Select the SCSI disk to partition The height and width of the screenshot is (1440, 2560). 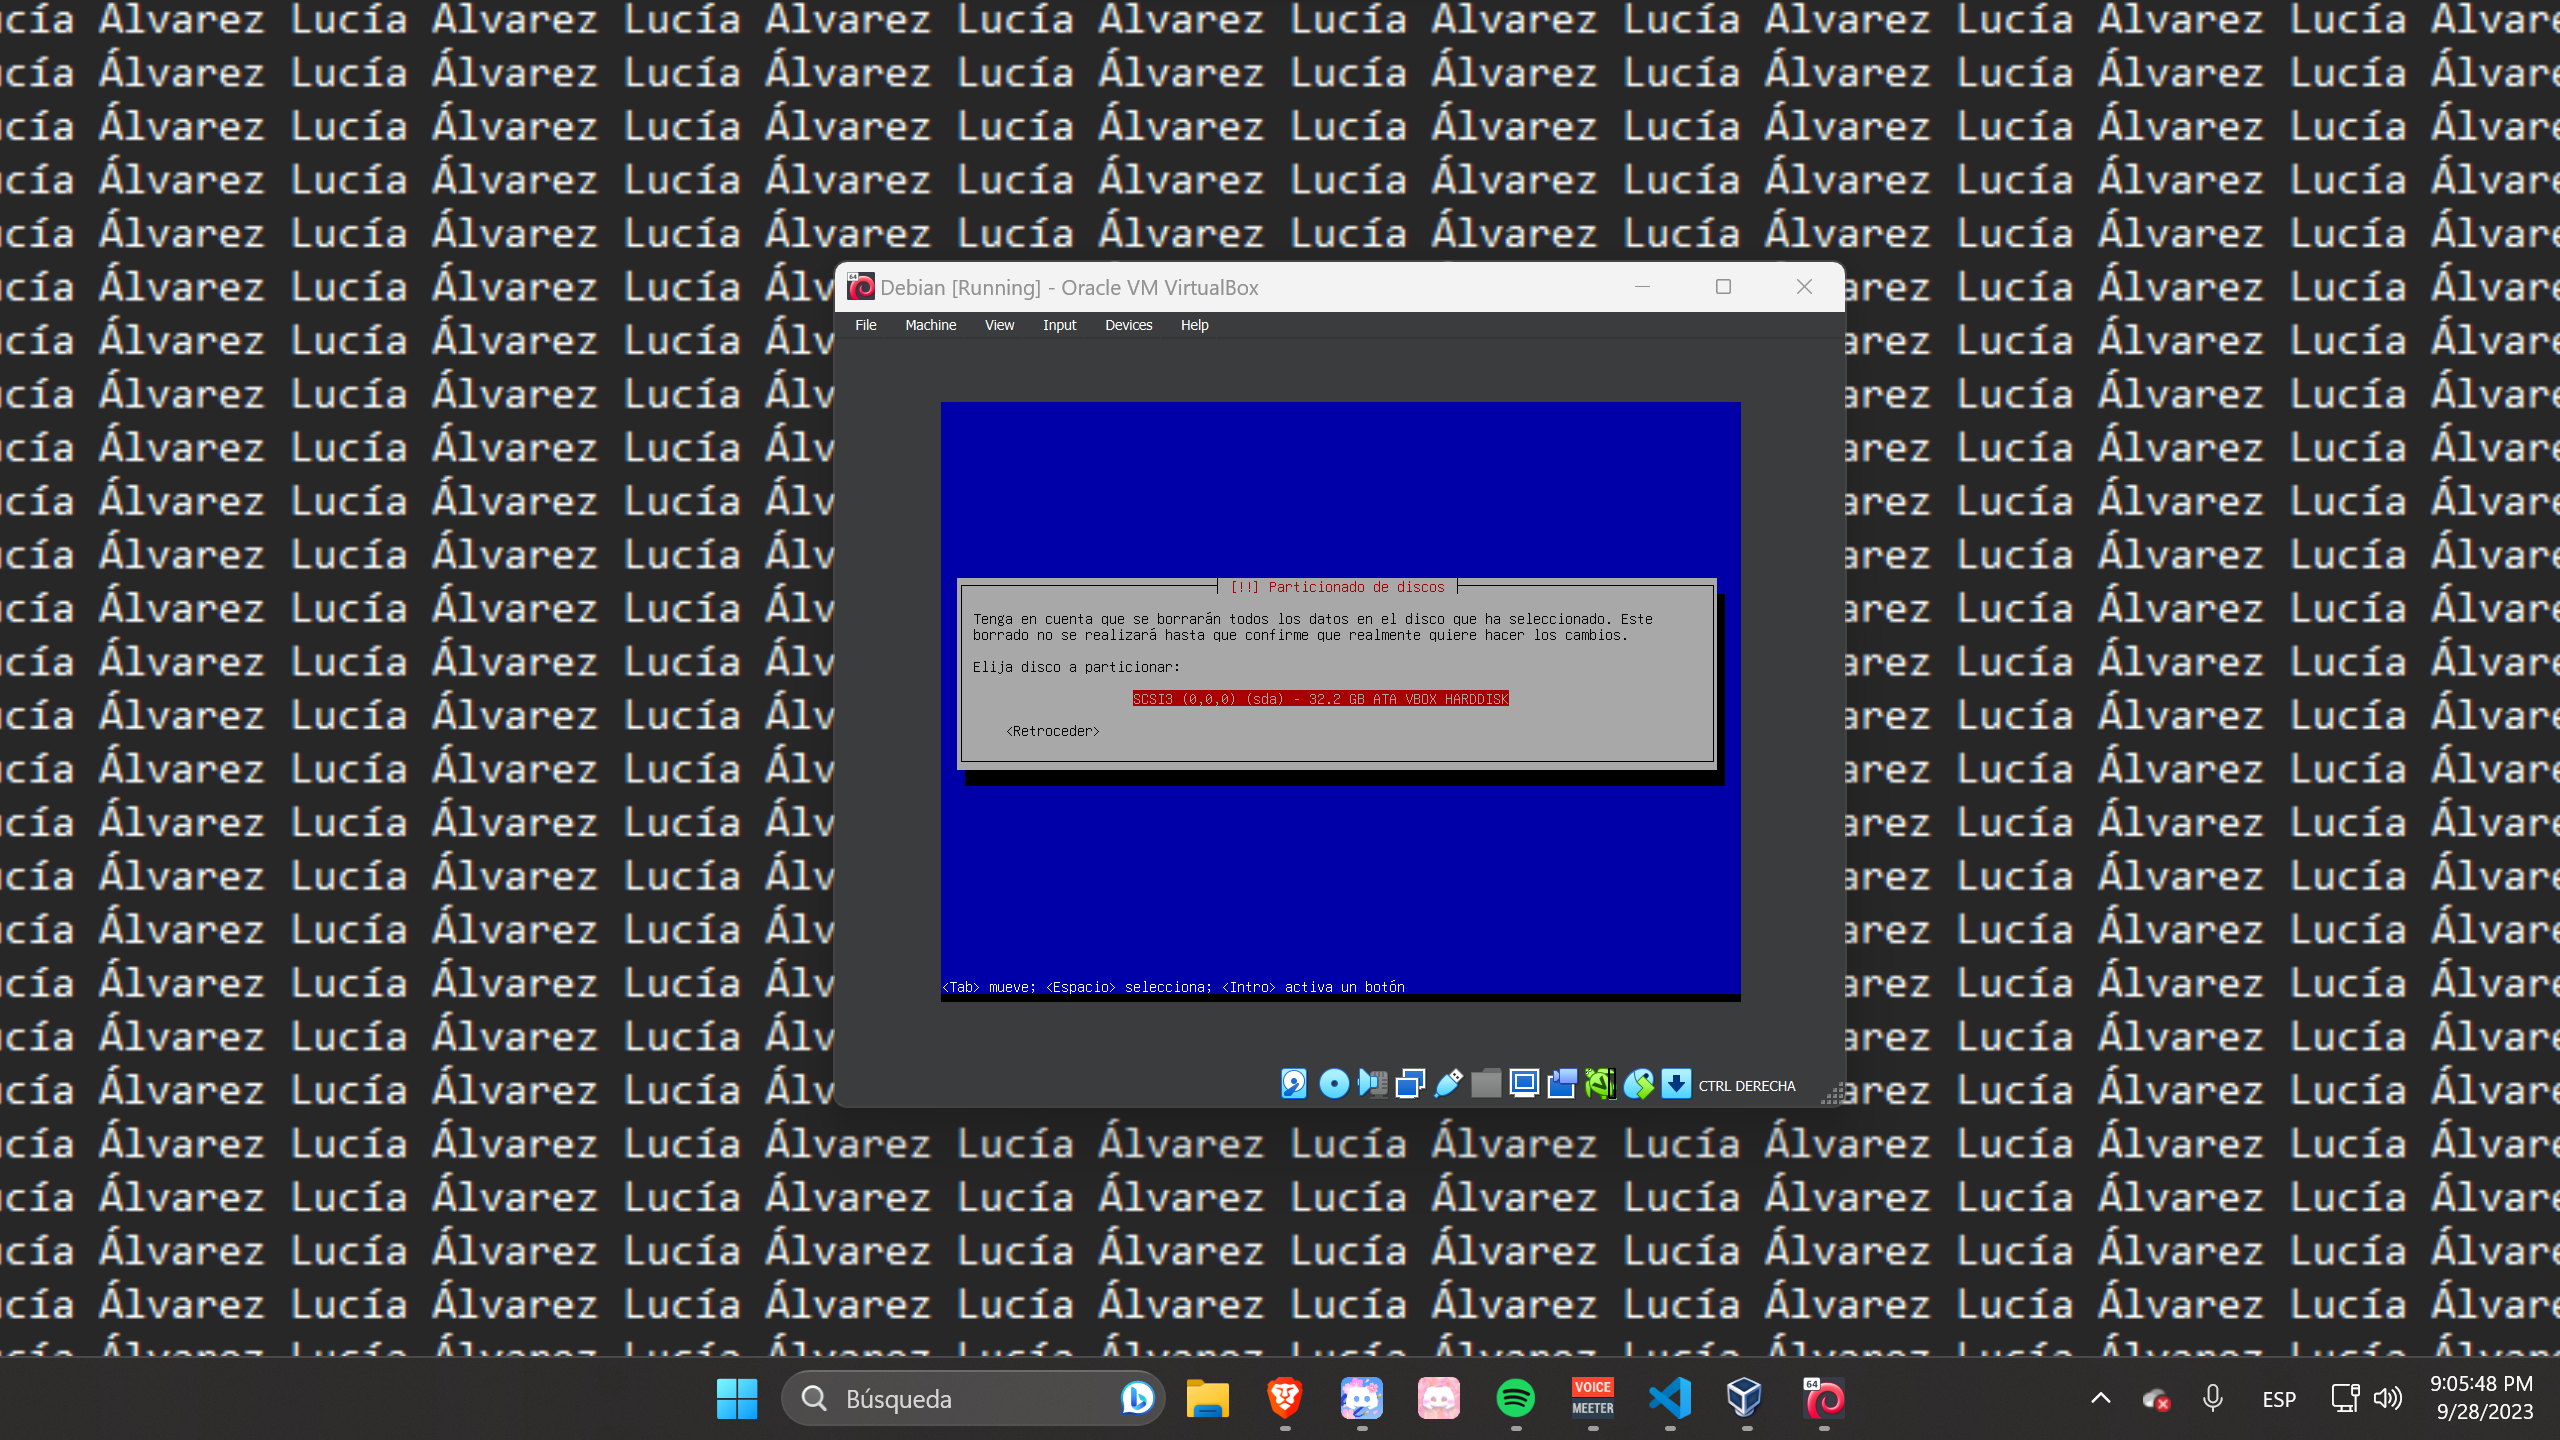pos(1319,698)
